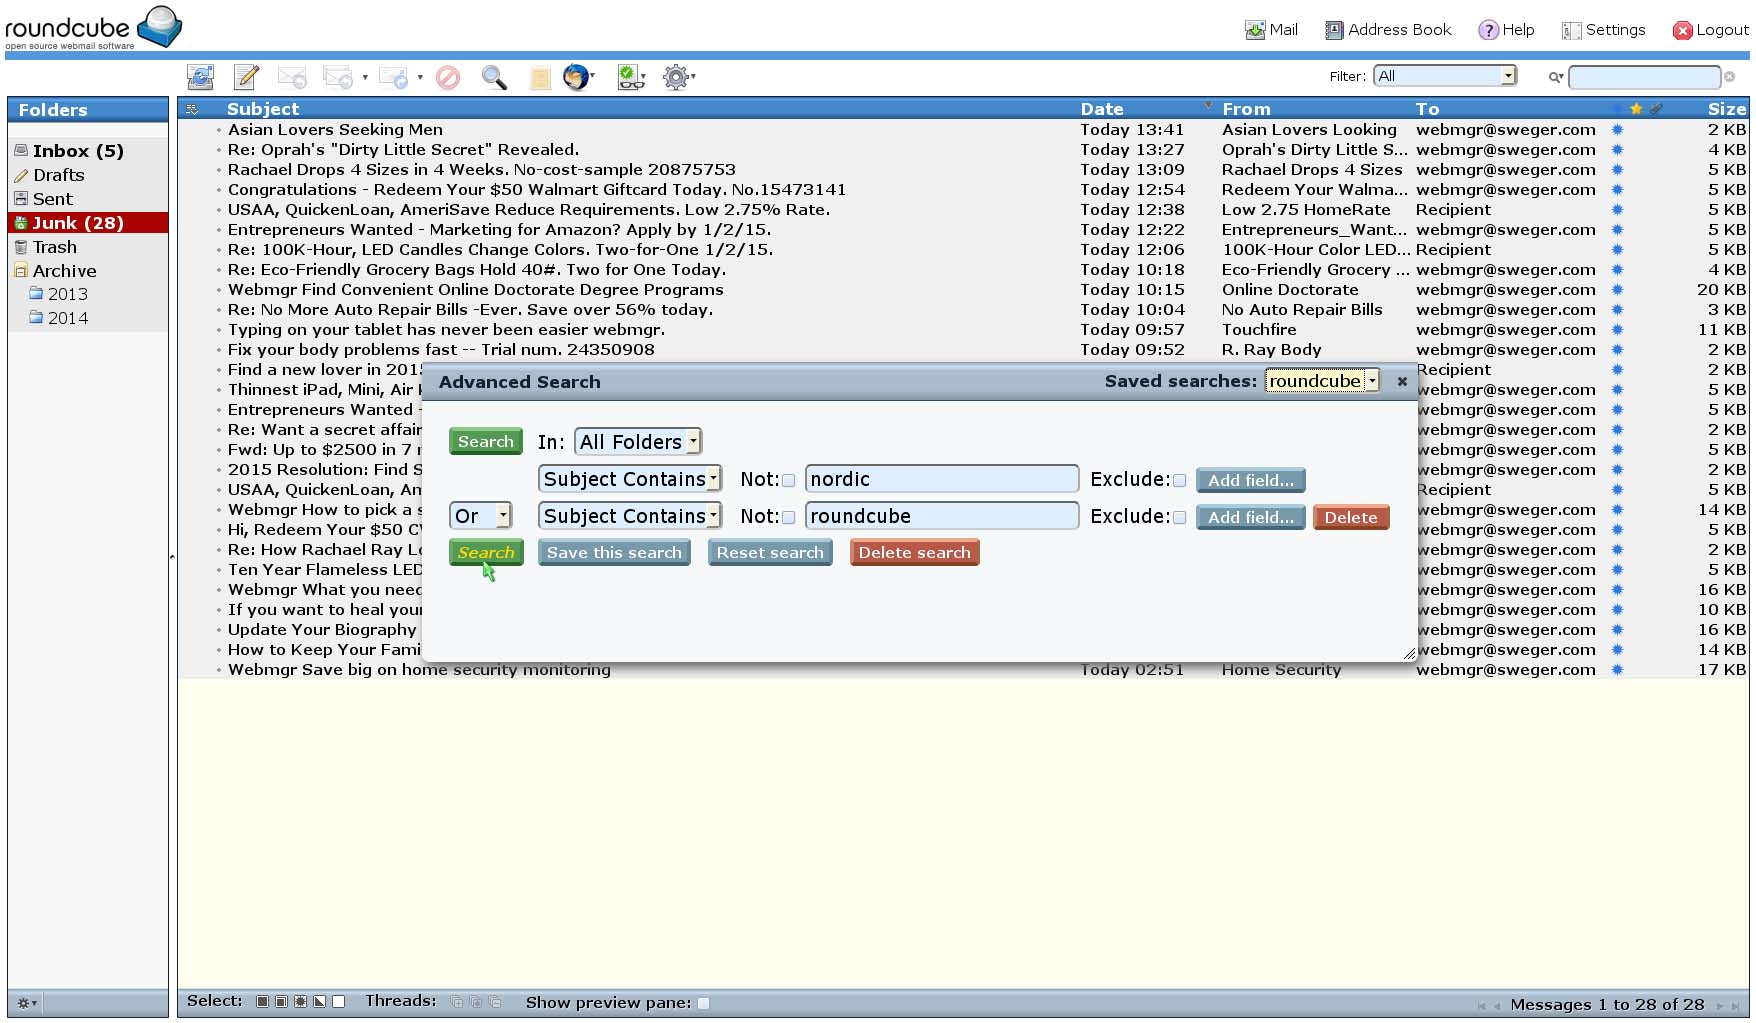The width and height of the screenshot is (1756, 1023).
Task: Click the invert selection icon
Action: tap(319, 1001)
